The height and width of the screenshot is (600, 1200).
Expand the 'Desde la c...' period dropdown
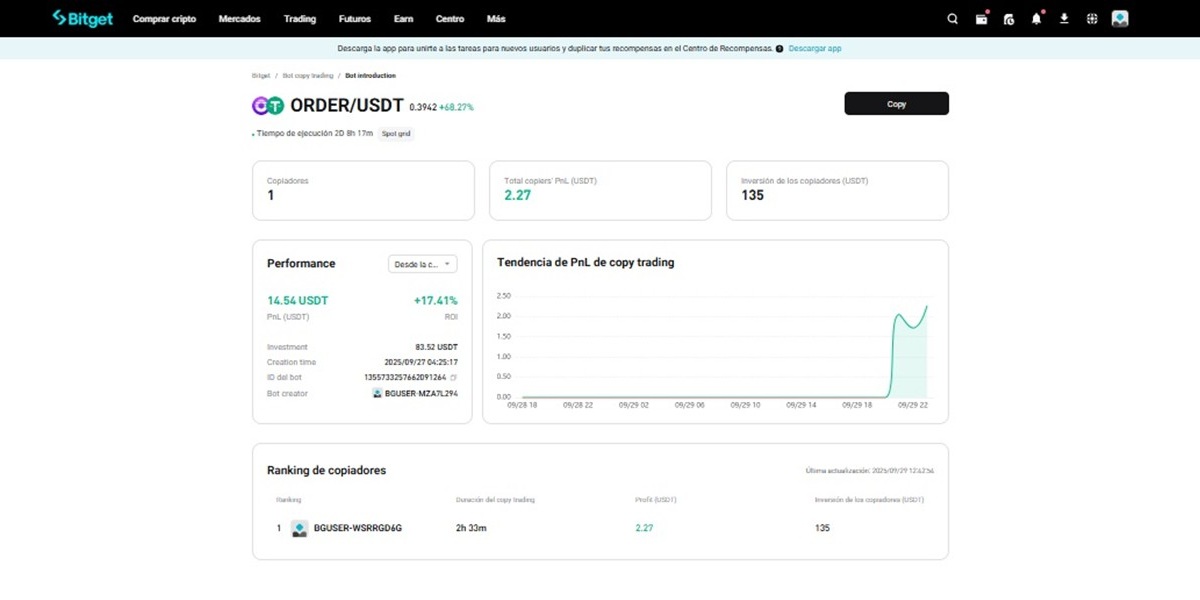tap(422, 264)
